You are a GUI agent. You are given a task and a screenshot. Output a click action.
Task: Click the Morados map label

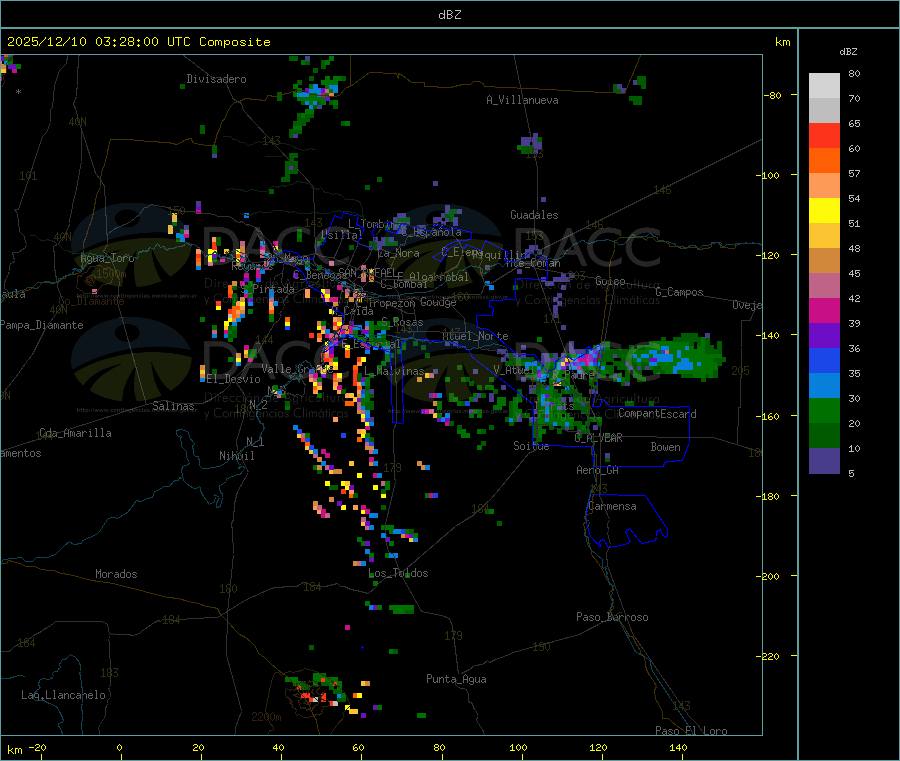click(116, 574)
